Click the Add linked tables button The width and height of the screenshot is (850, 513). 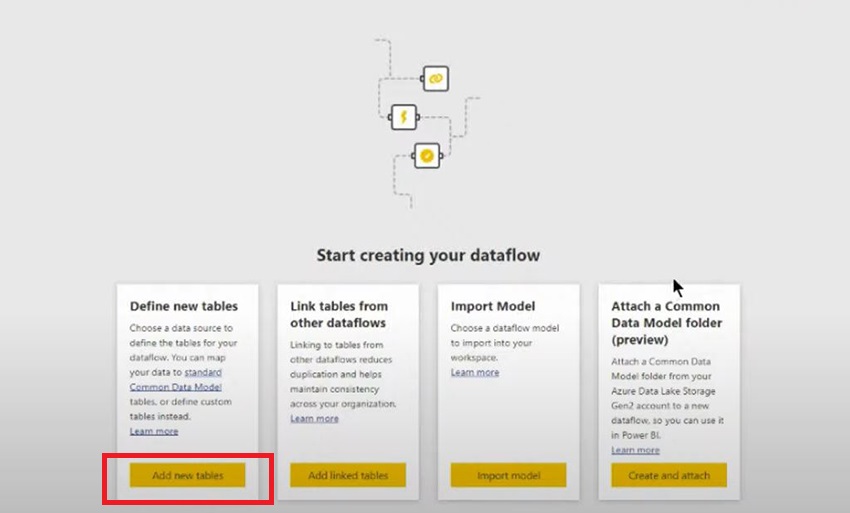(x=347, y=475)
